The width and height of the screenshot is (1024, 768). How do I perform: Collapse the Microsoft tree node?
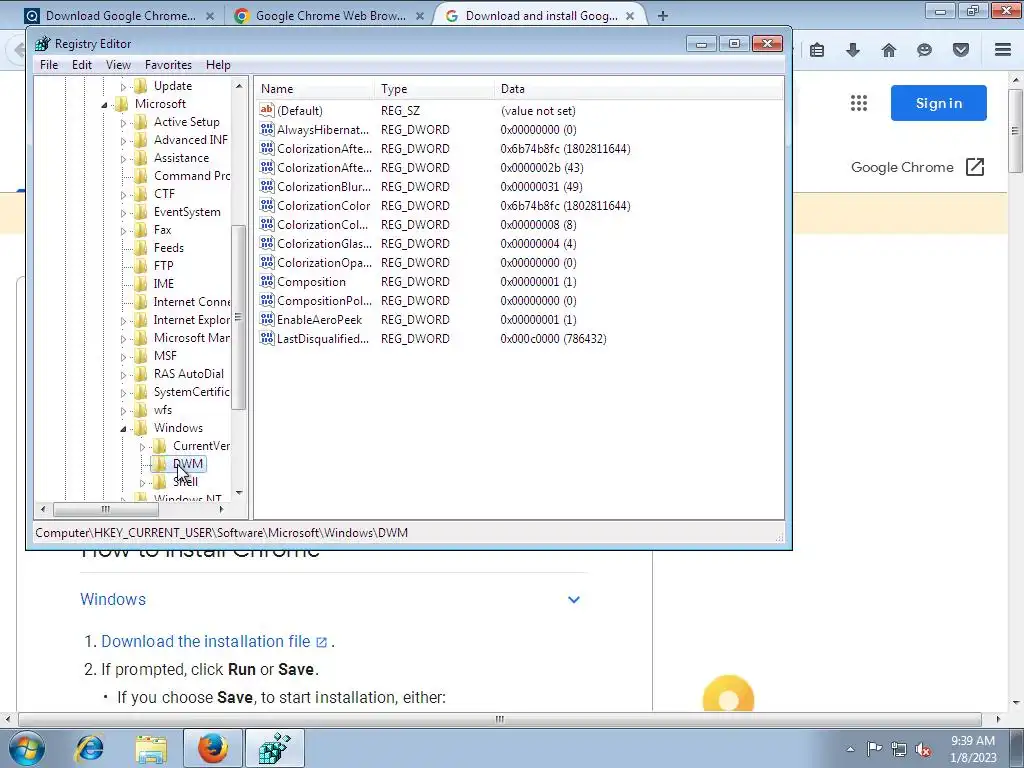coord(104,104)
